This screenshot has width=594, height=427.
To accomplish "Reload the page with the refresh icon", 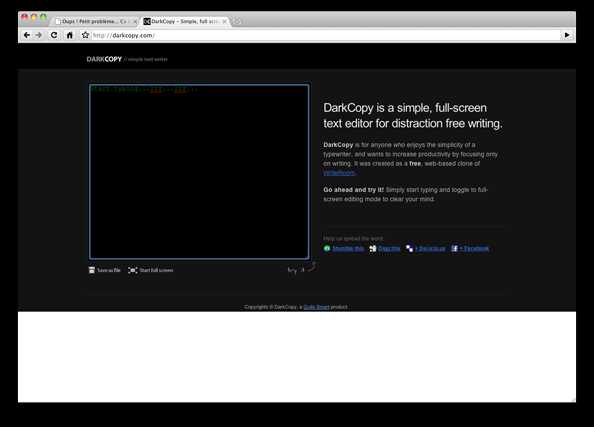I will [x=54, y=35].
